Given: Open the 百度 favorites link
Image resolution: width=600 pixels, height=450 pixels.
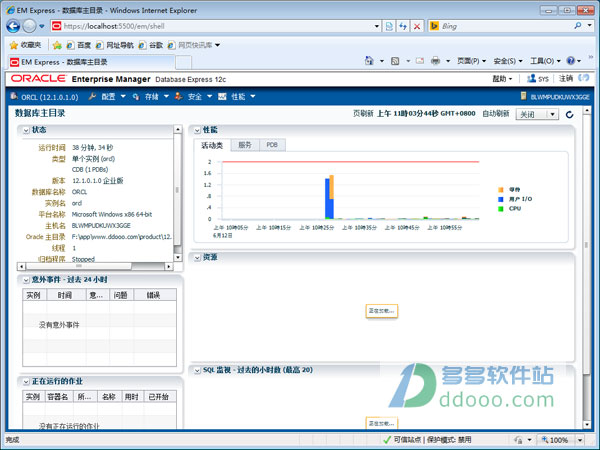Looking at the screenshot, I should (x=79, y=45).
